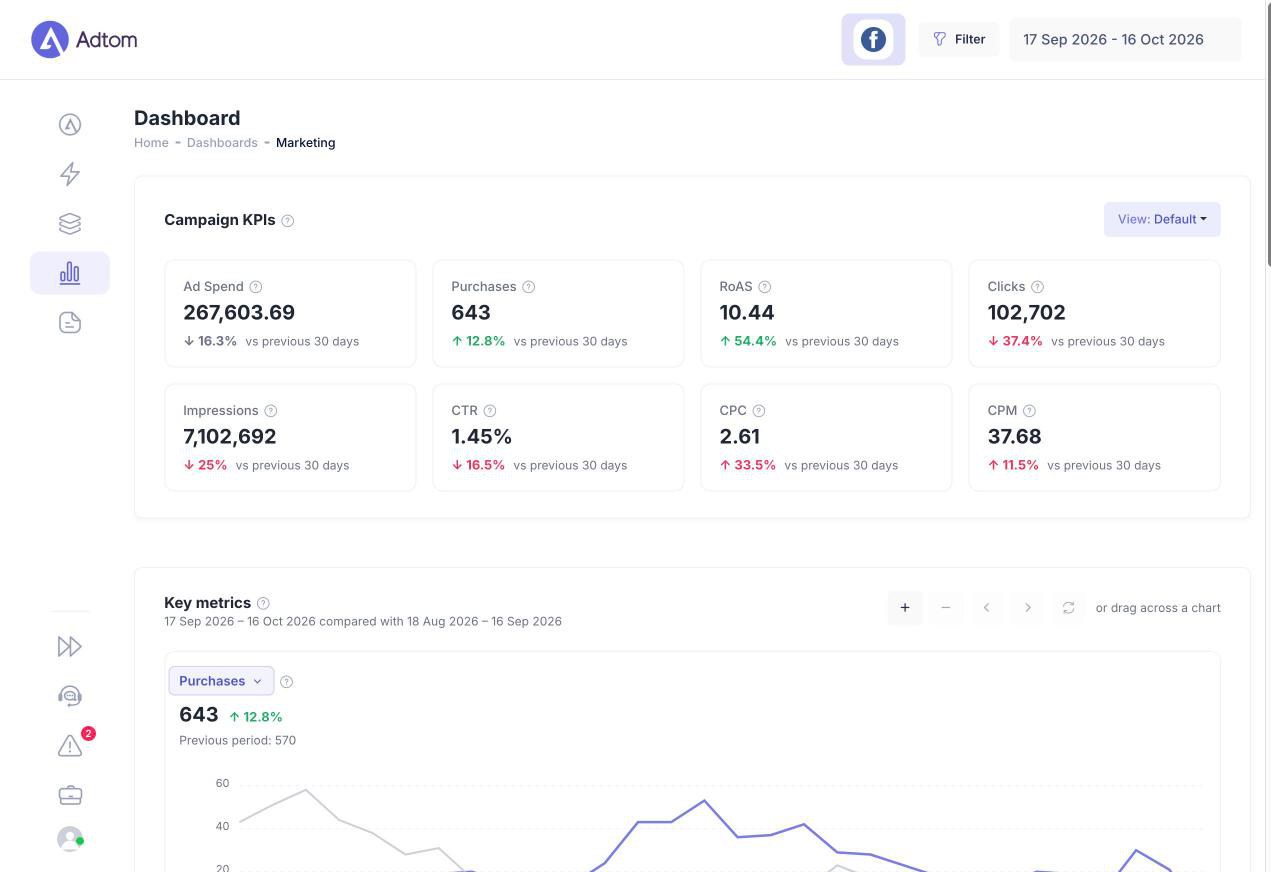The height and width of the screenshot is (872, 1271).
Task: Open the briefcase sidebar icon
Action: pyautogui.click(x=70, y=795)
